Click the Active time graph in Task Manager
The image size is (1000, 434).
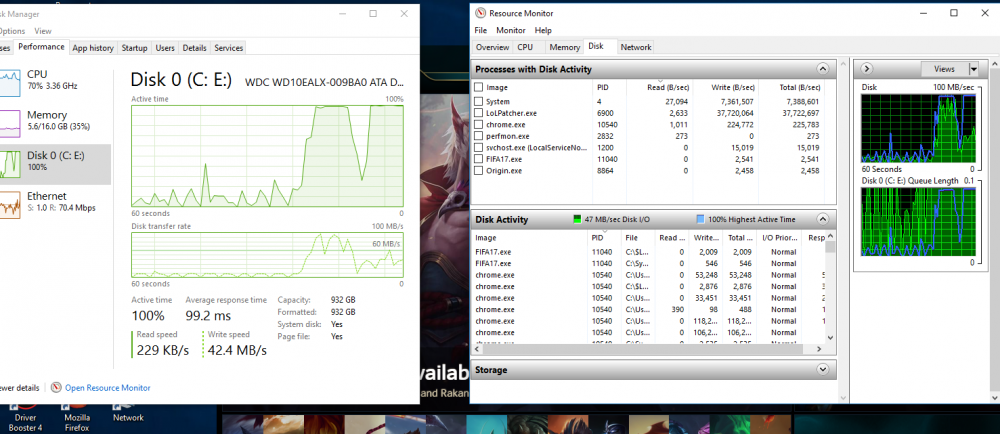click(x=267, y=156)
